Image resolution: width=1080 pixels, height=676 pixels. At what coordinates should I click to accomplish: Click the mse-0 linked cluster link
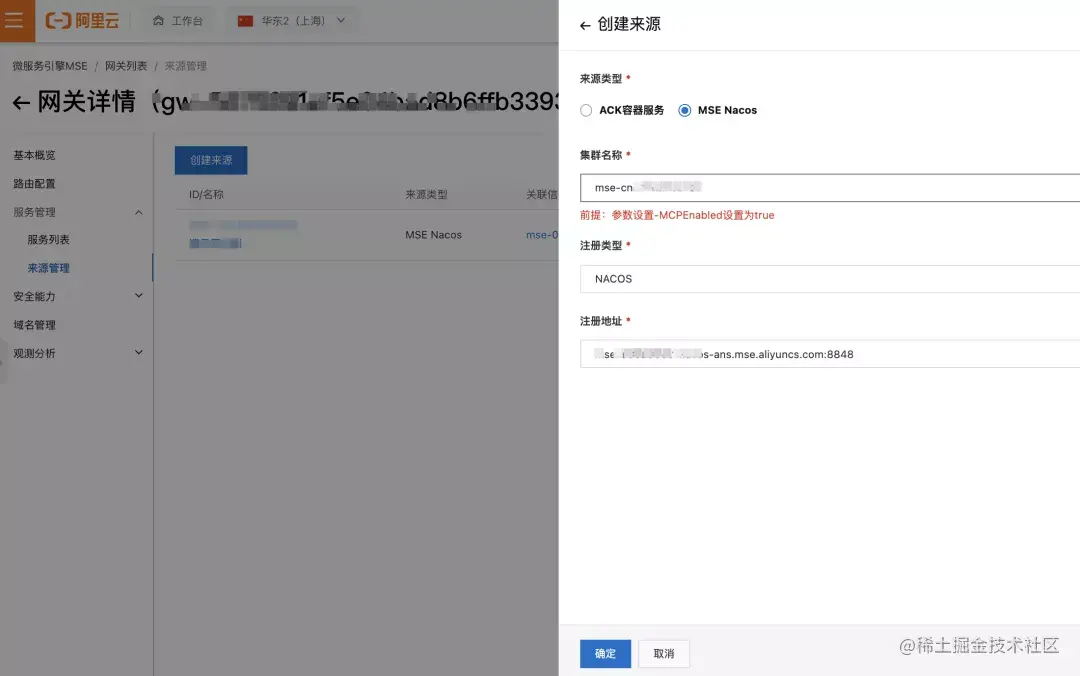(541, 235)
